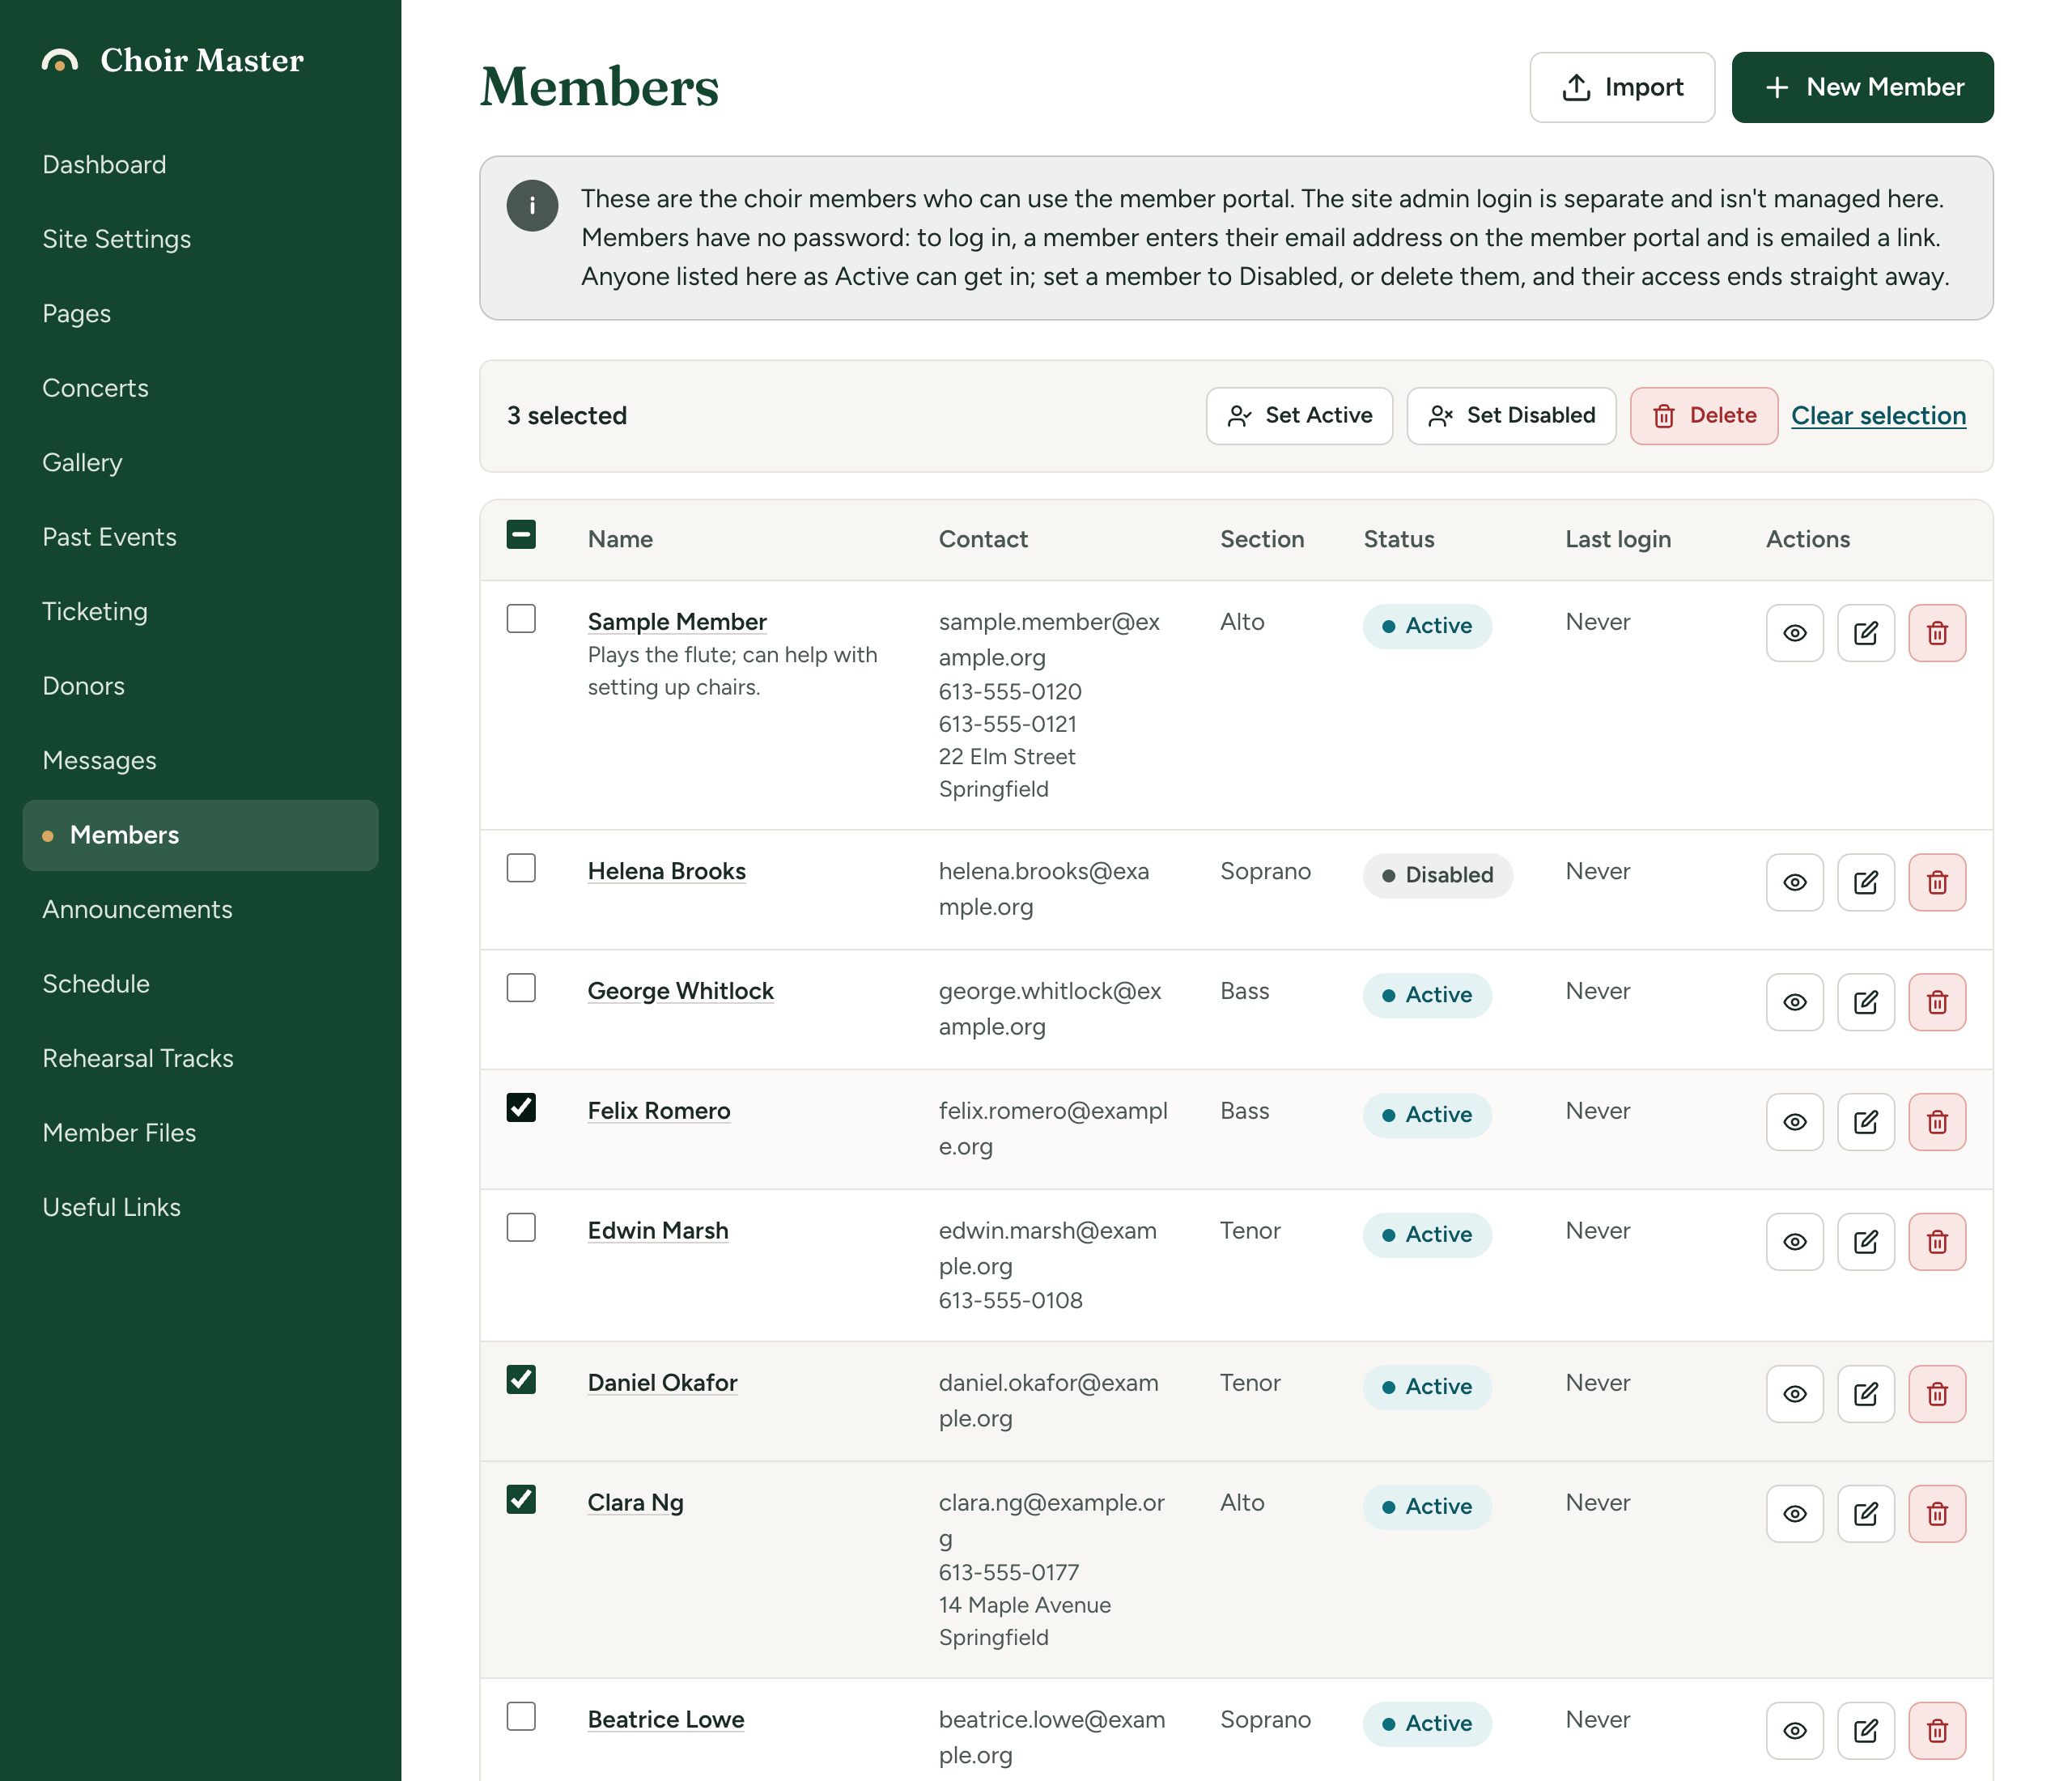View Helena Brooks via eye icon
Screen dimensions: 2072x1781
[x=1795, y=882]
